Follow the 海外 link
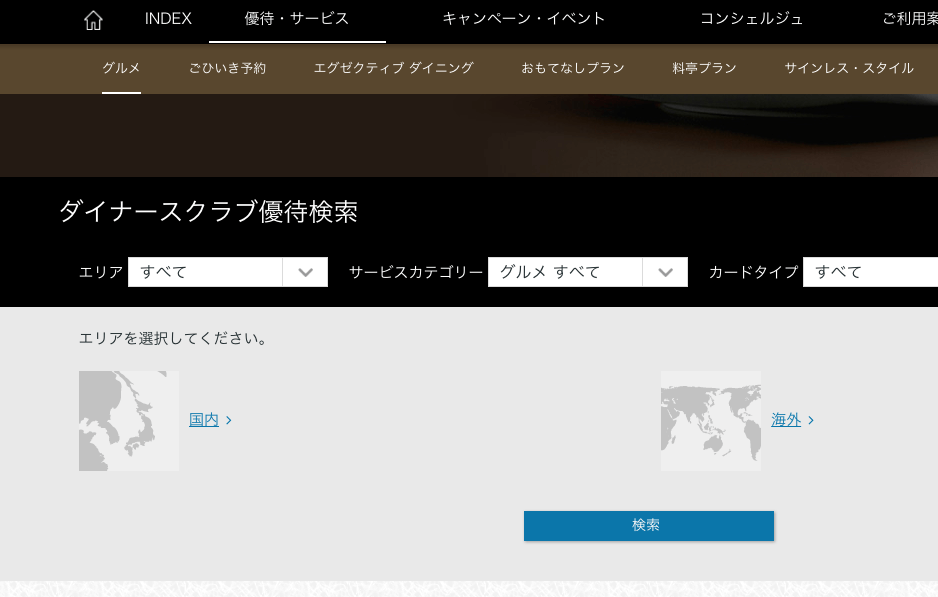Image resolution: width=938 pixels, height=597 pixels. (x=786, y=420)
